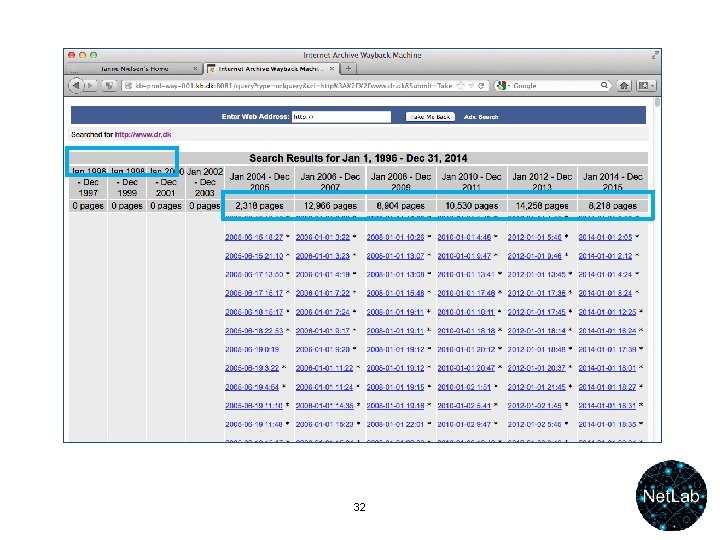720x540 pixels.
Task: Select the Internet Archive Wayback Machine tab
Action: click(271, 68)
